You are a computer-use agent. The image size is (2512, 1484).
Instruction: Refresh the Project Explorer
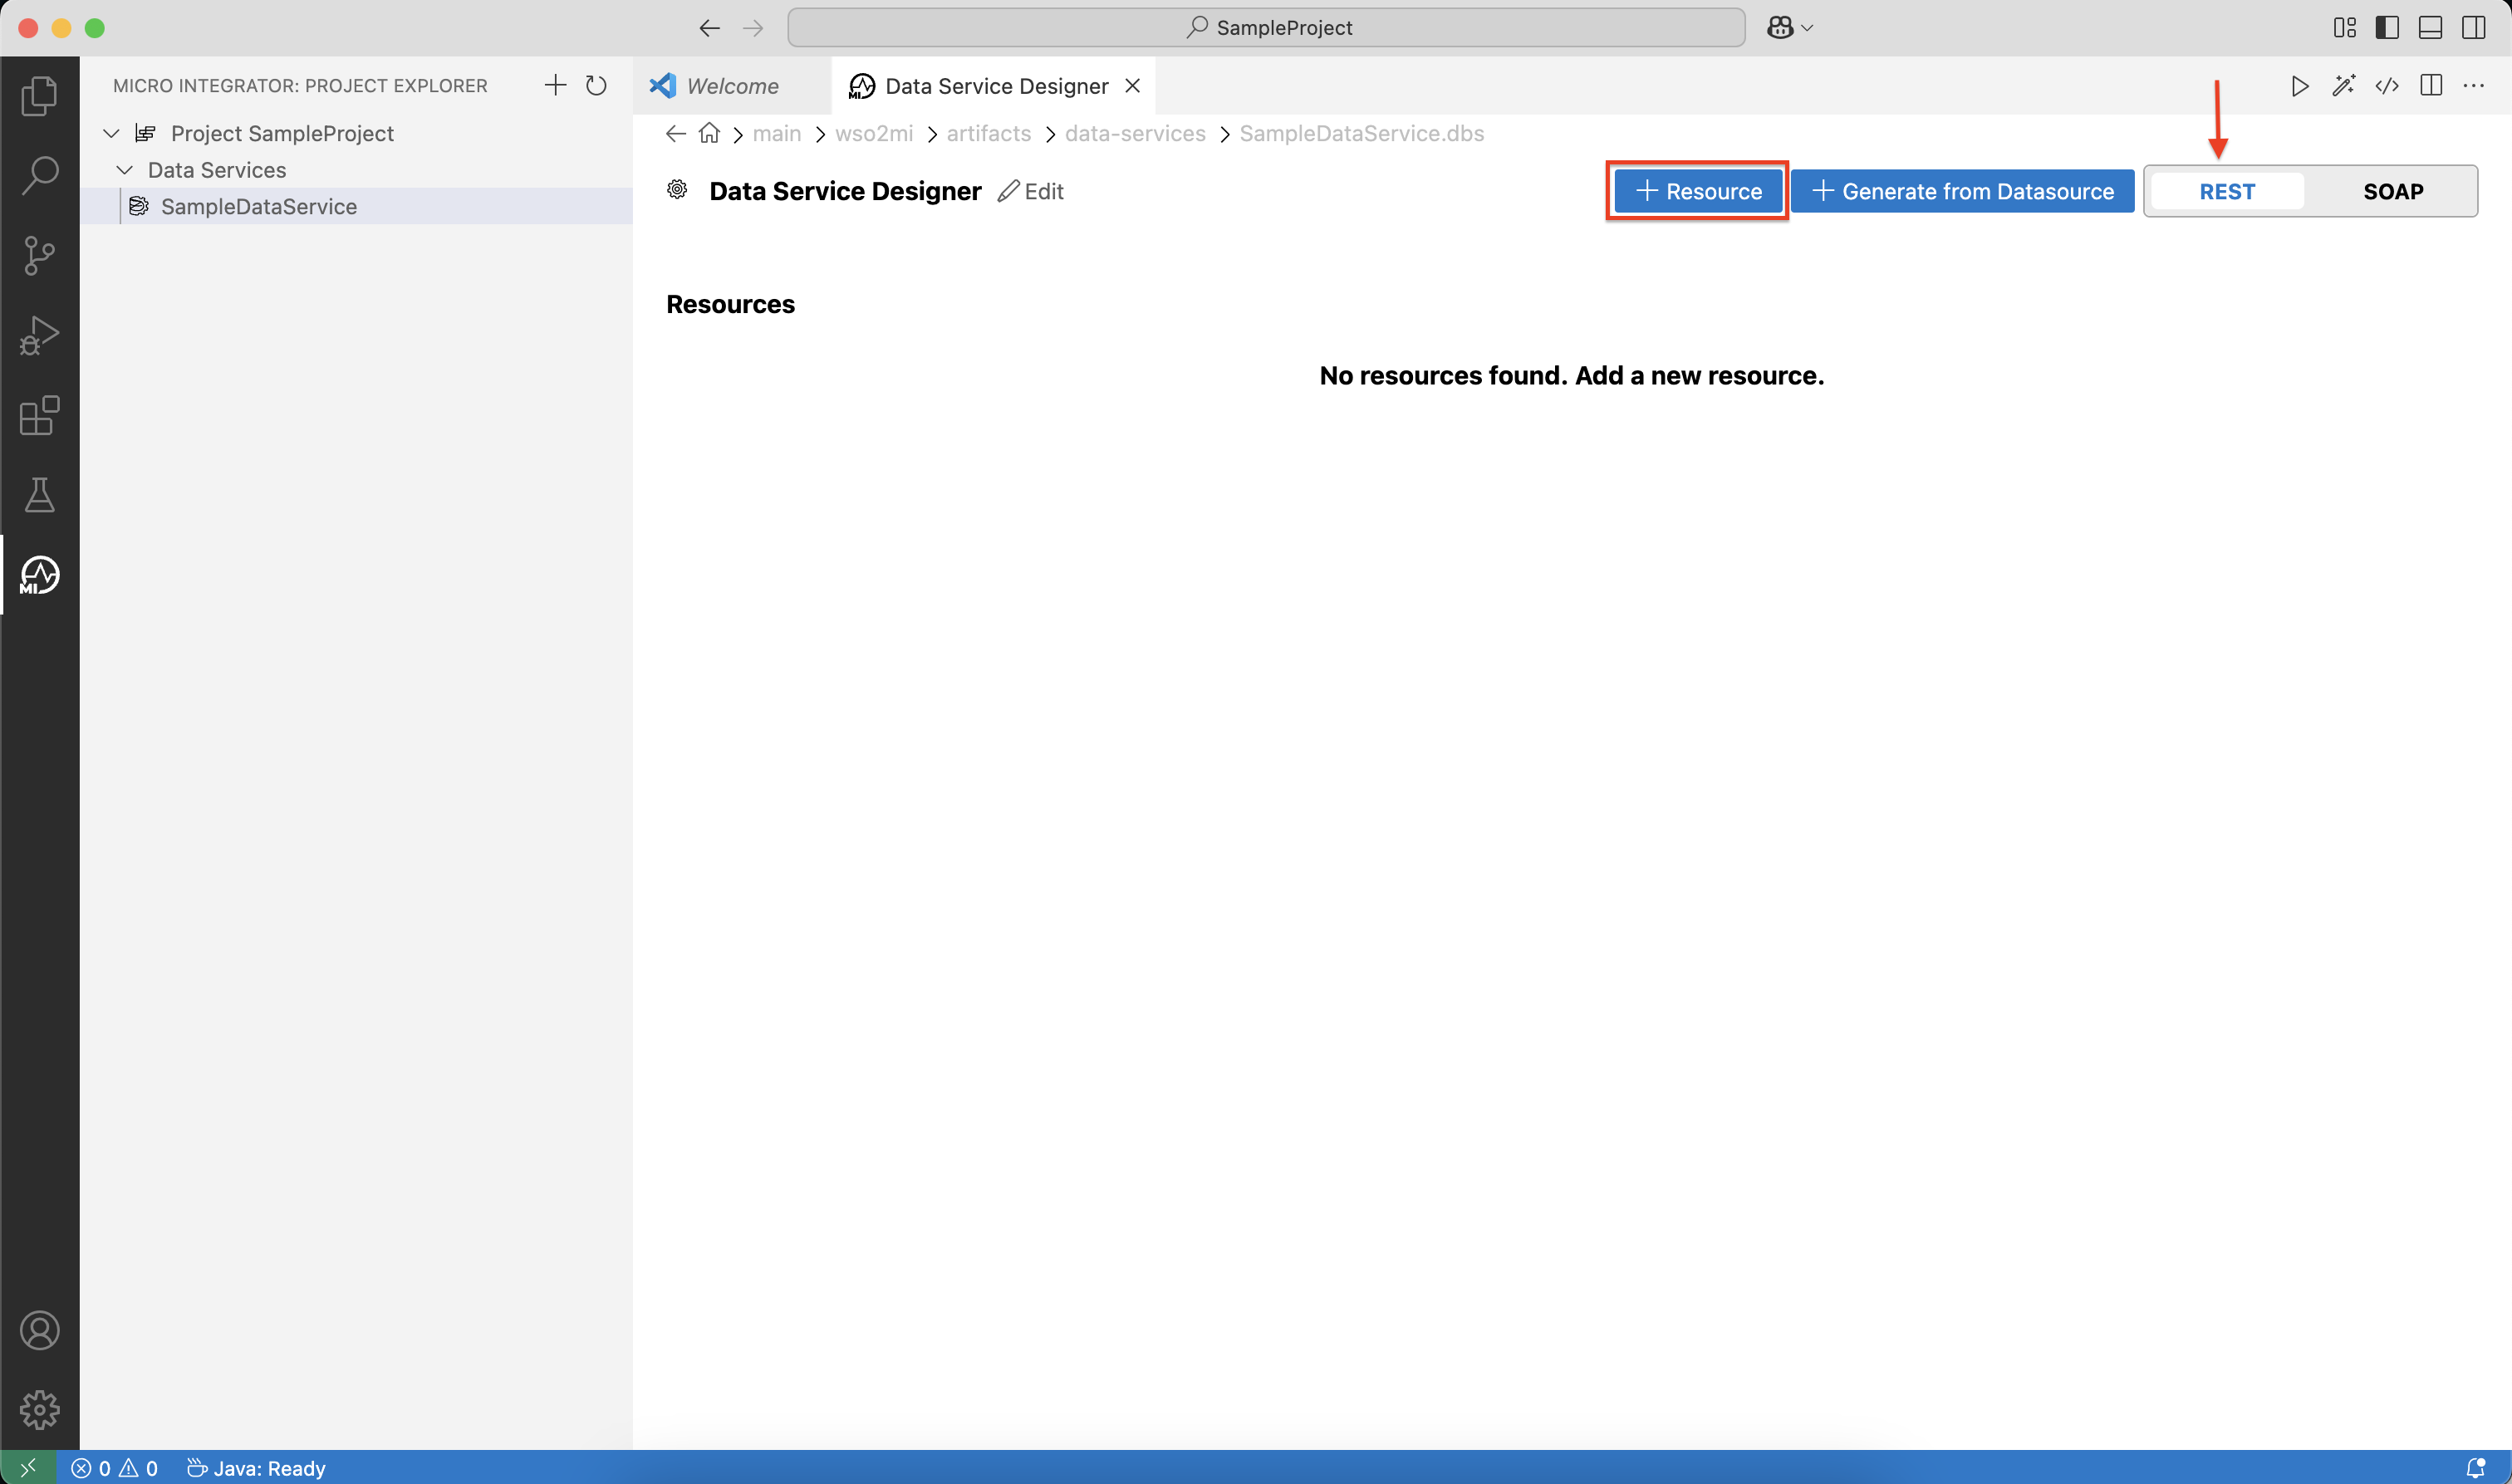596,86
